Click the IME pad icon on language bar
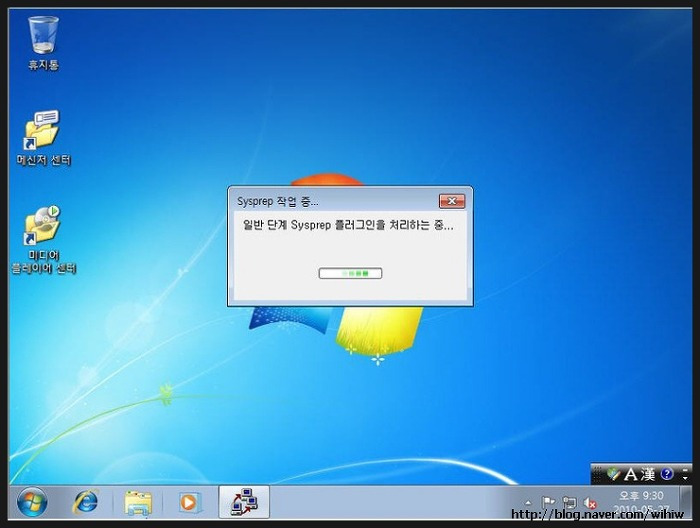The height and width of the screenshot is (528, 700). pyautogui.click(x=614, y=474)
